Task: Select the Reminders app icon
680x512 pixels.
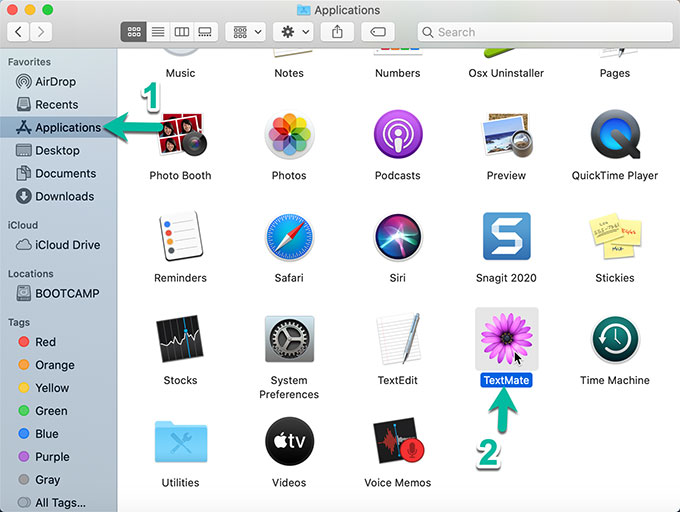Action: [x=181, y=236]
